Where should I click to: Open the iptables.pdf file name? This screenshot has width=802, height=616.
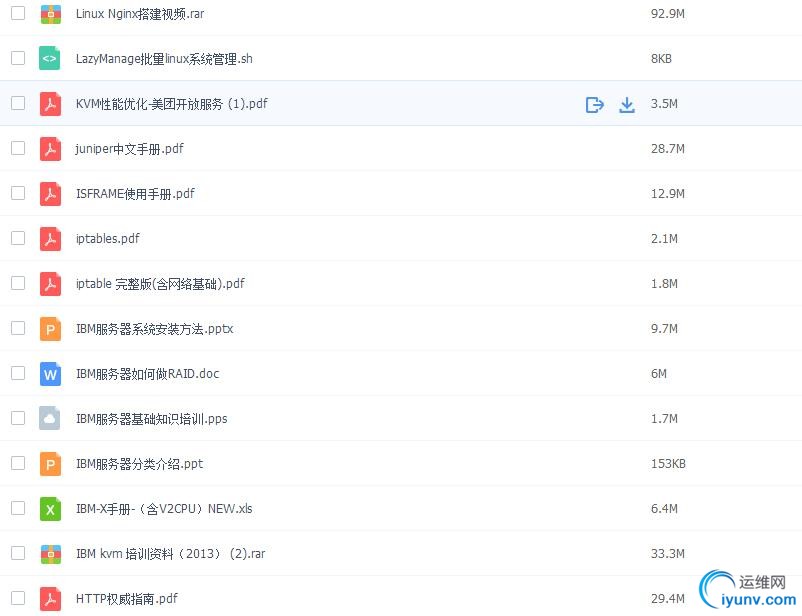(107, 239)
